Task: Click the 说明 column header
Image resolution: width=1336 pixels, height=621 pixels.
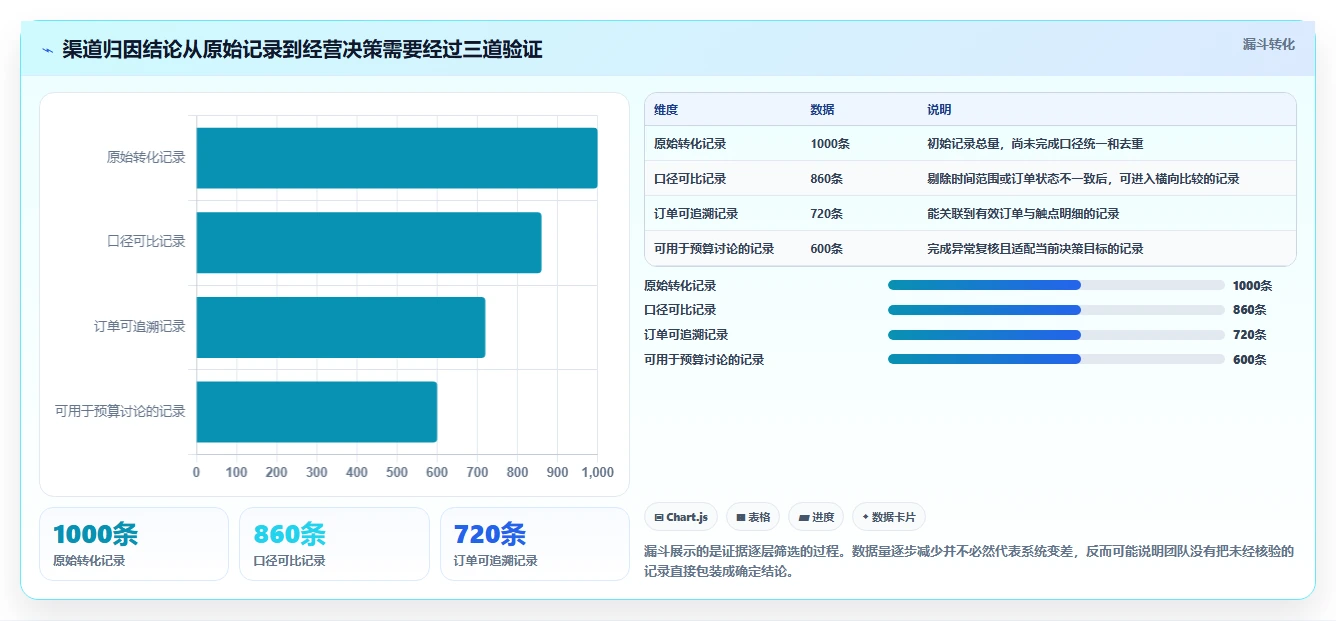Action: pyautogui.click(x=939, y=110)
